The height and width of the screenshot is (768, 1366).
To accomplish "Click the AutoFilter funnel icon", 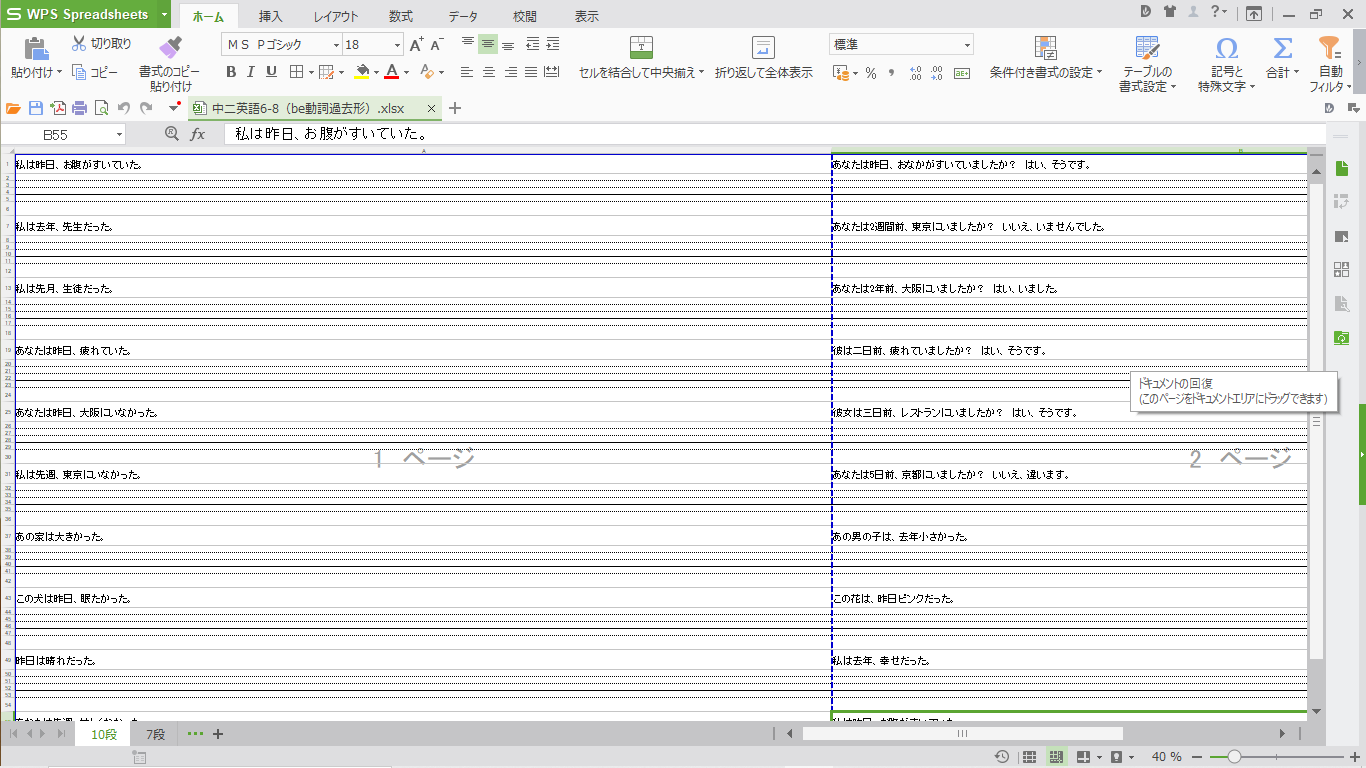I will click(1329, 48).
